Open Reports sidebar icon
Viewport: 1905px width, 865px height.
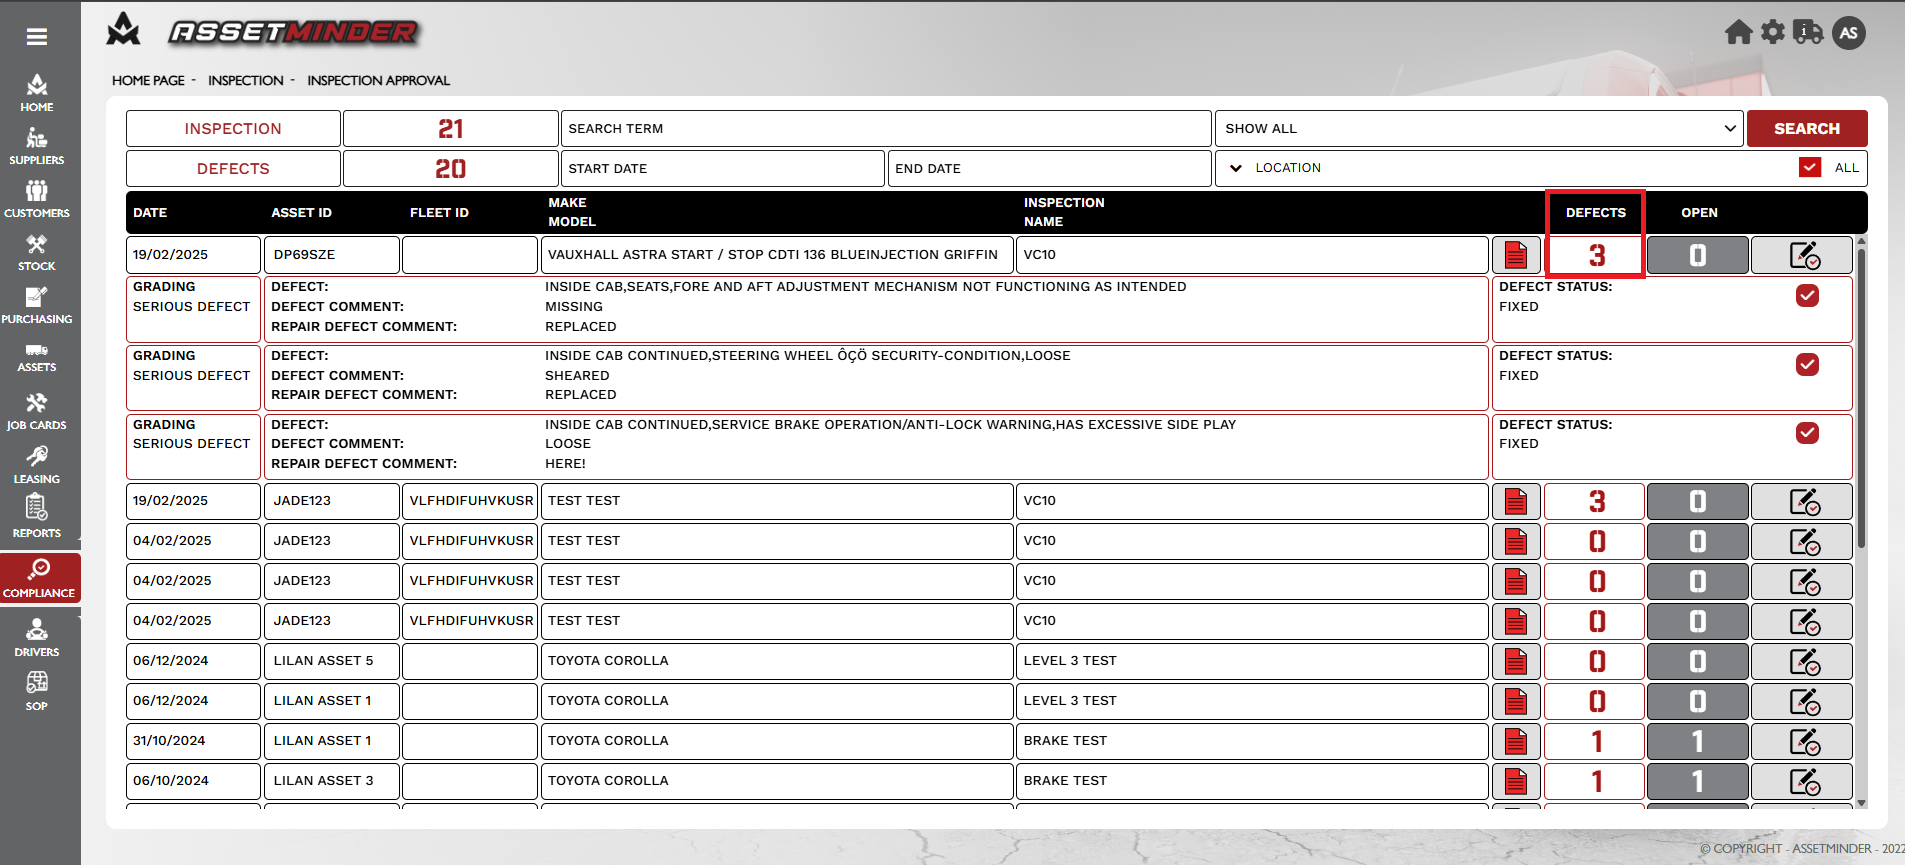click(37, 517)
